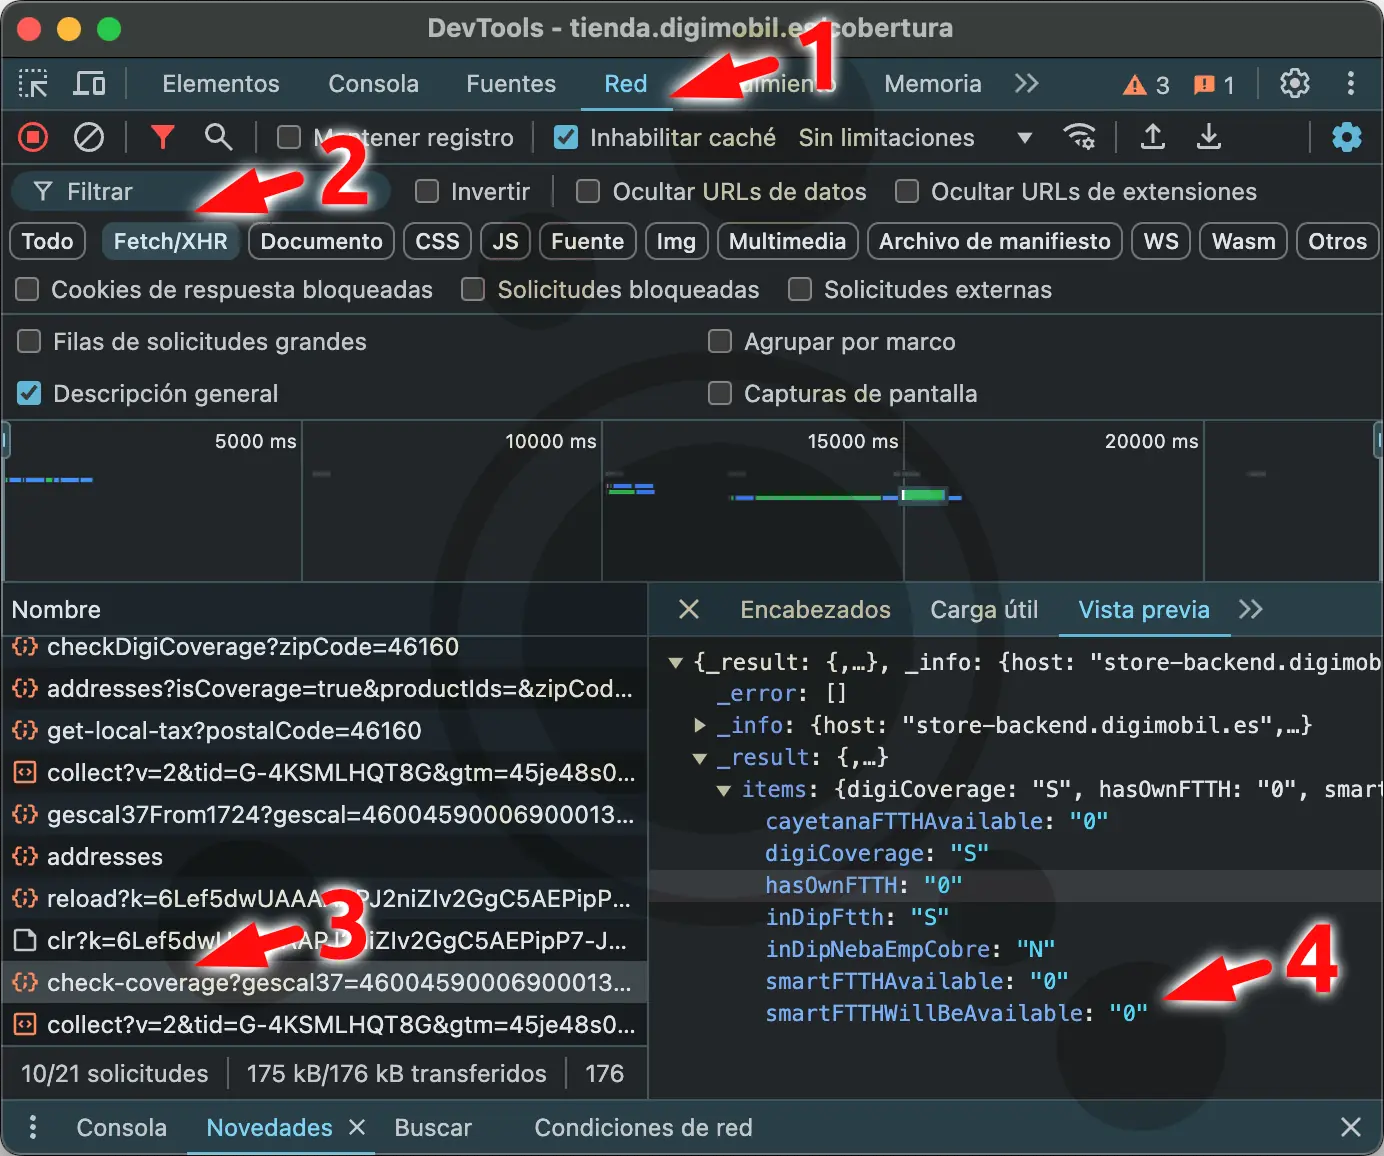Toggle Mantener registro checkbox
Image resolution: width=1384 pixels, height=1156 pixels.
pyautogui.click(x=289, y=137)
